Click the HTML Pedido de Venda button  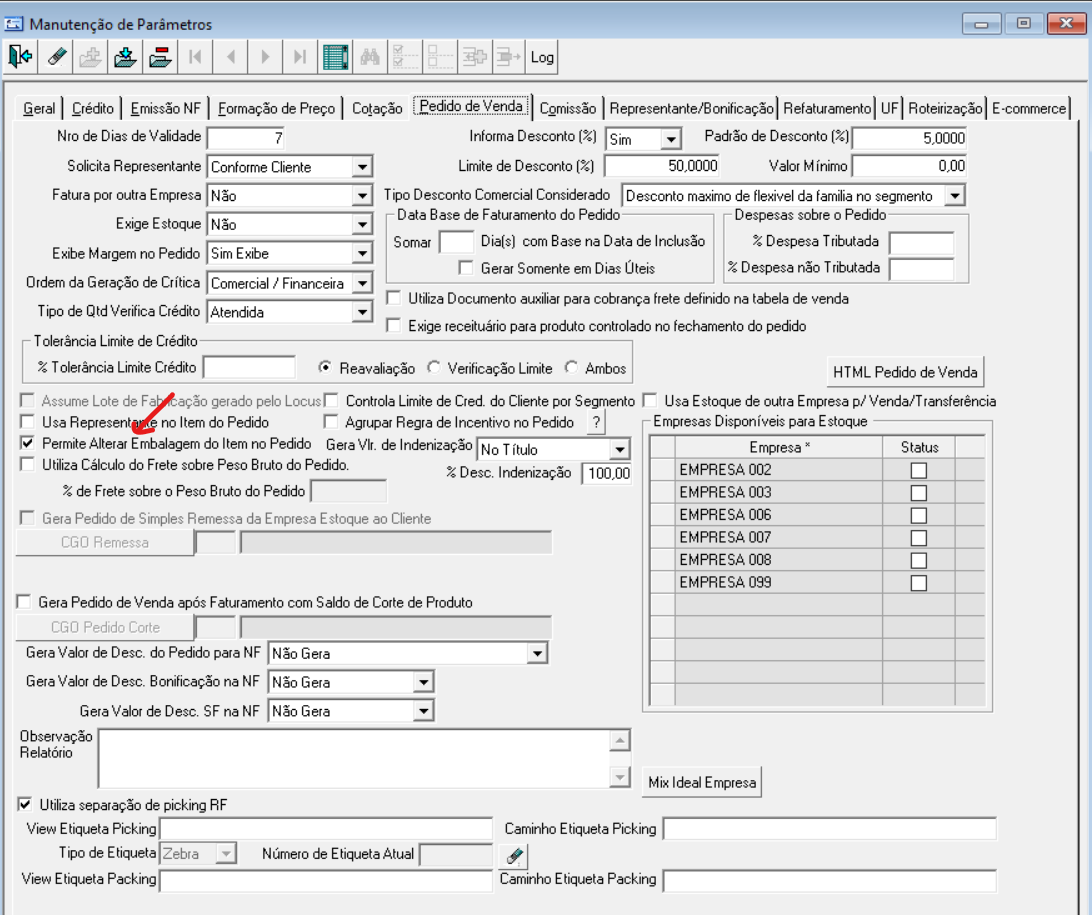point(905,372)
